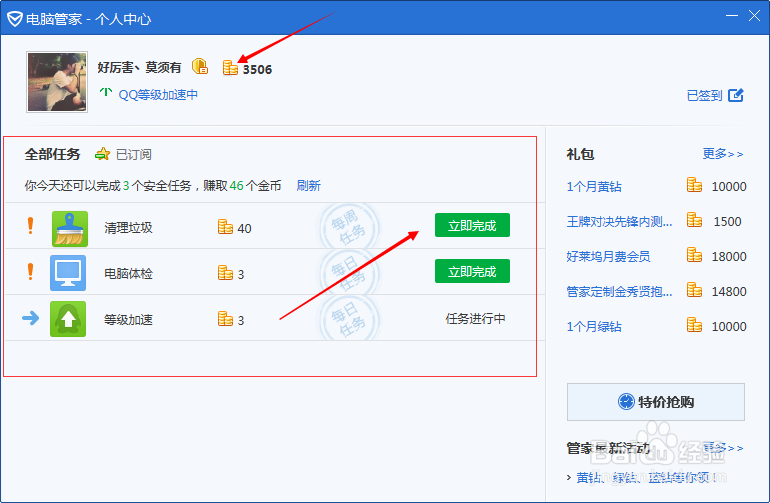Image resolution: width=770 pixels, height=503 pixels.
Task: Open the 好莱坞月费会员 gift link
Action: click(x=608, y=256)
